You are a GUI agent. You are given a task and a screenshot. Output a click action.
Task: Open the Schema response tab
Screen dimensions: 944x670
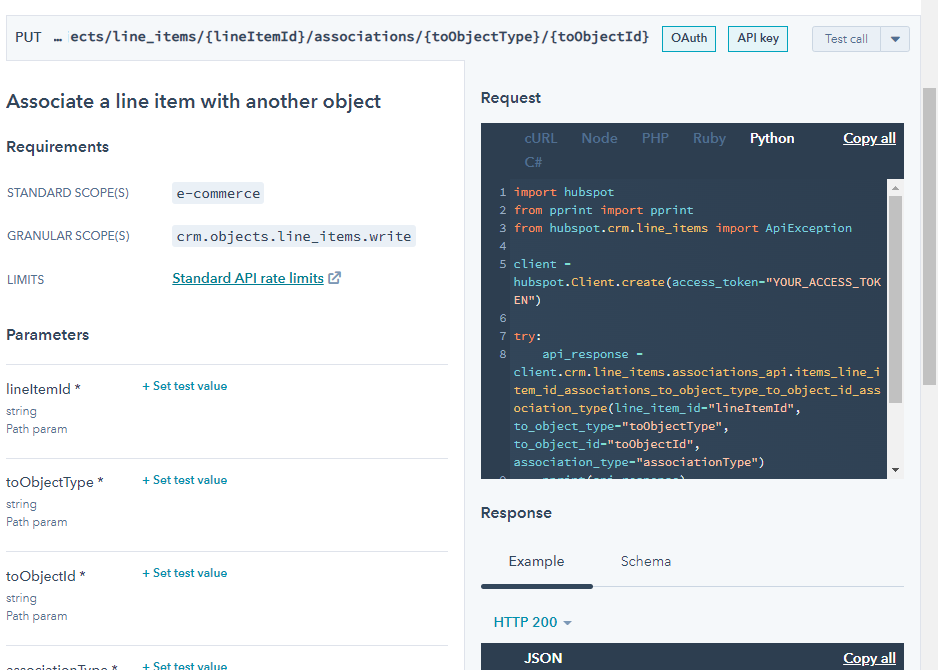tap(645, 561)
